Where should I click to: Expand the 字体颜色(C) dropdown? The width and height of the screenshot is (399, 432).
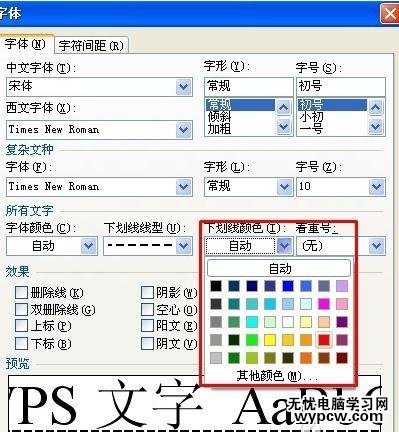point(89,246)
